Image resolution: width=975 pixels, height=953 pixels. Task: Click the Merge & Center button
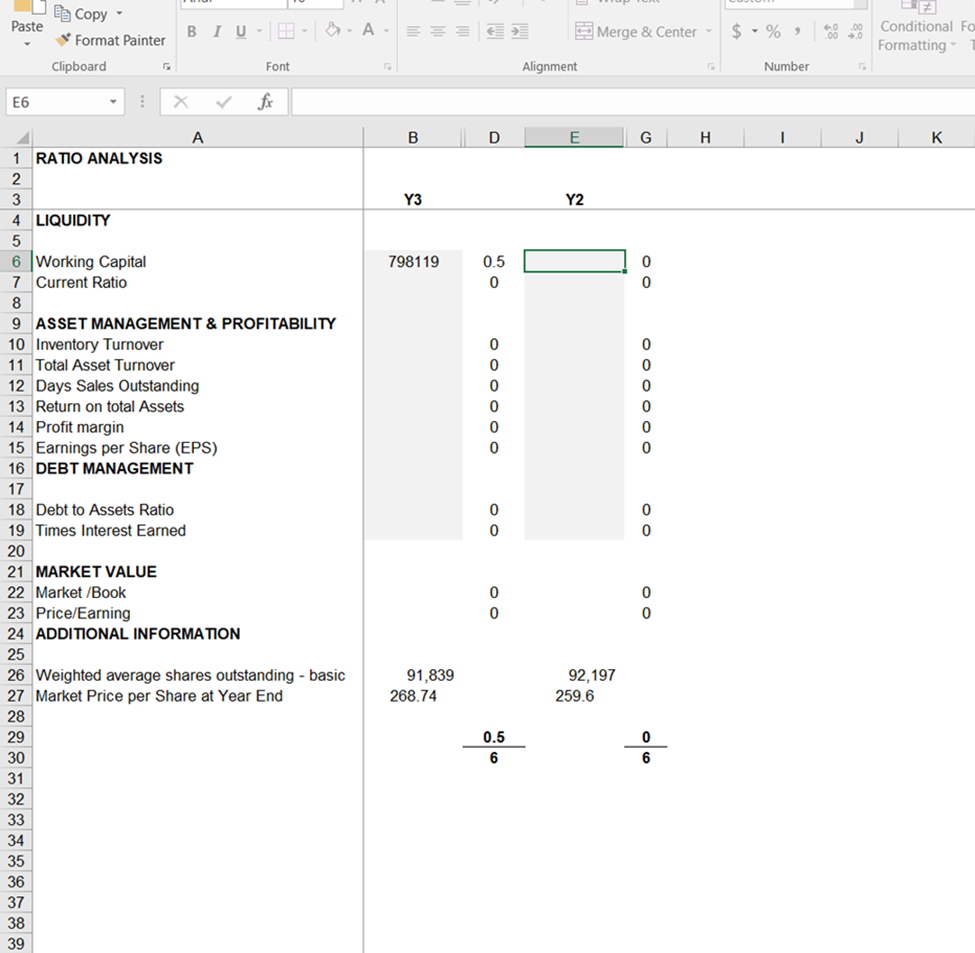(635, 31)
